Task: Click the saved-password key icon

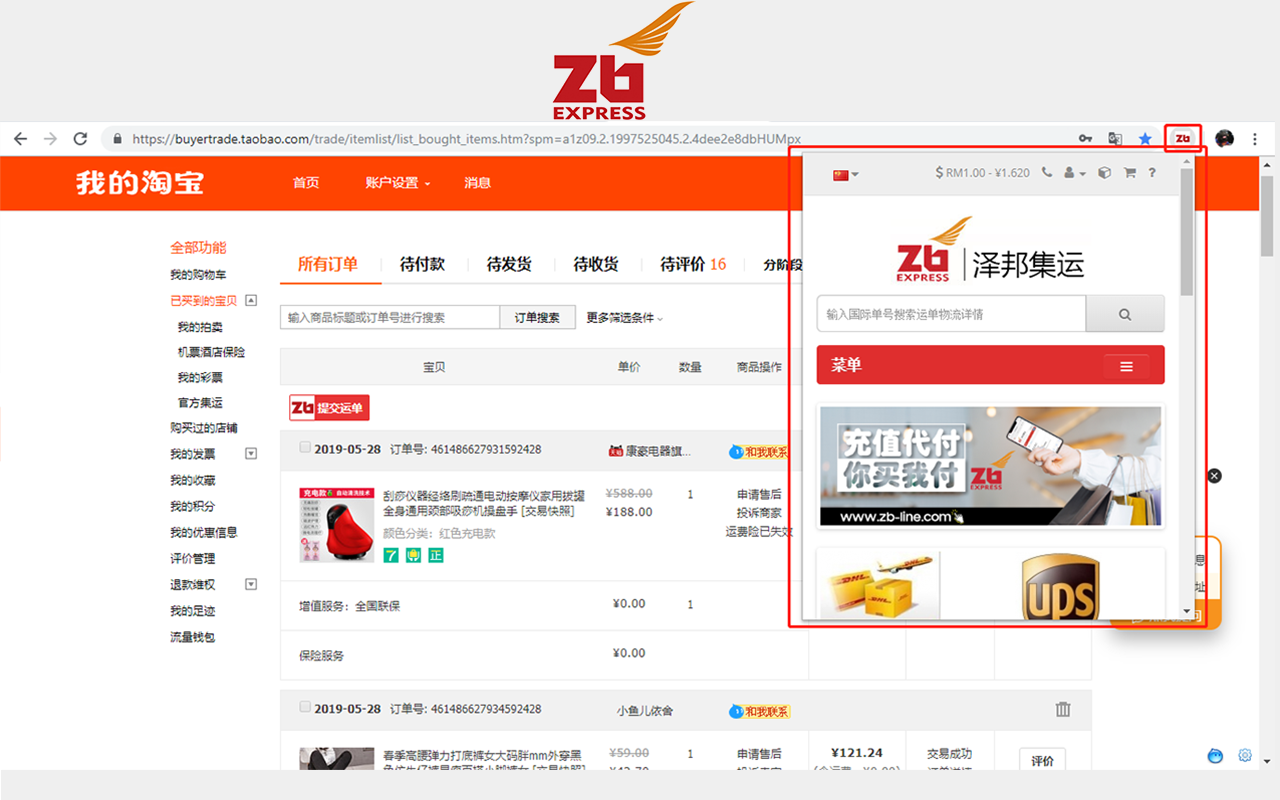Action: click(x=1085, y=139)
